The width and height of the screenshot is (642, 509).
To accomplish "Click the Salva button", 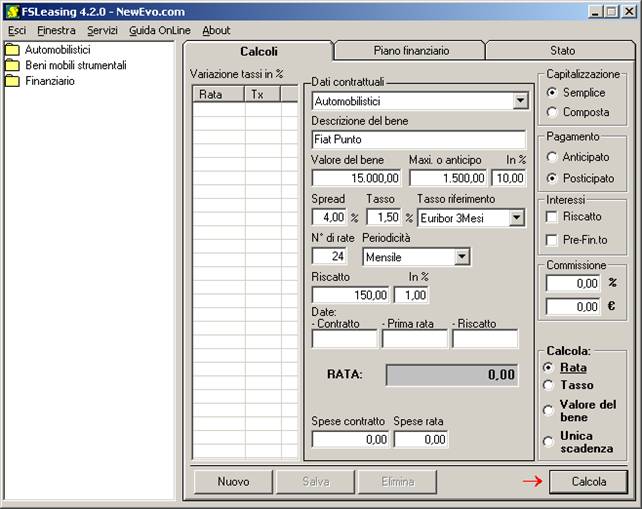I will 316,482.
